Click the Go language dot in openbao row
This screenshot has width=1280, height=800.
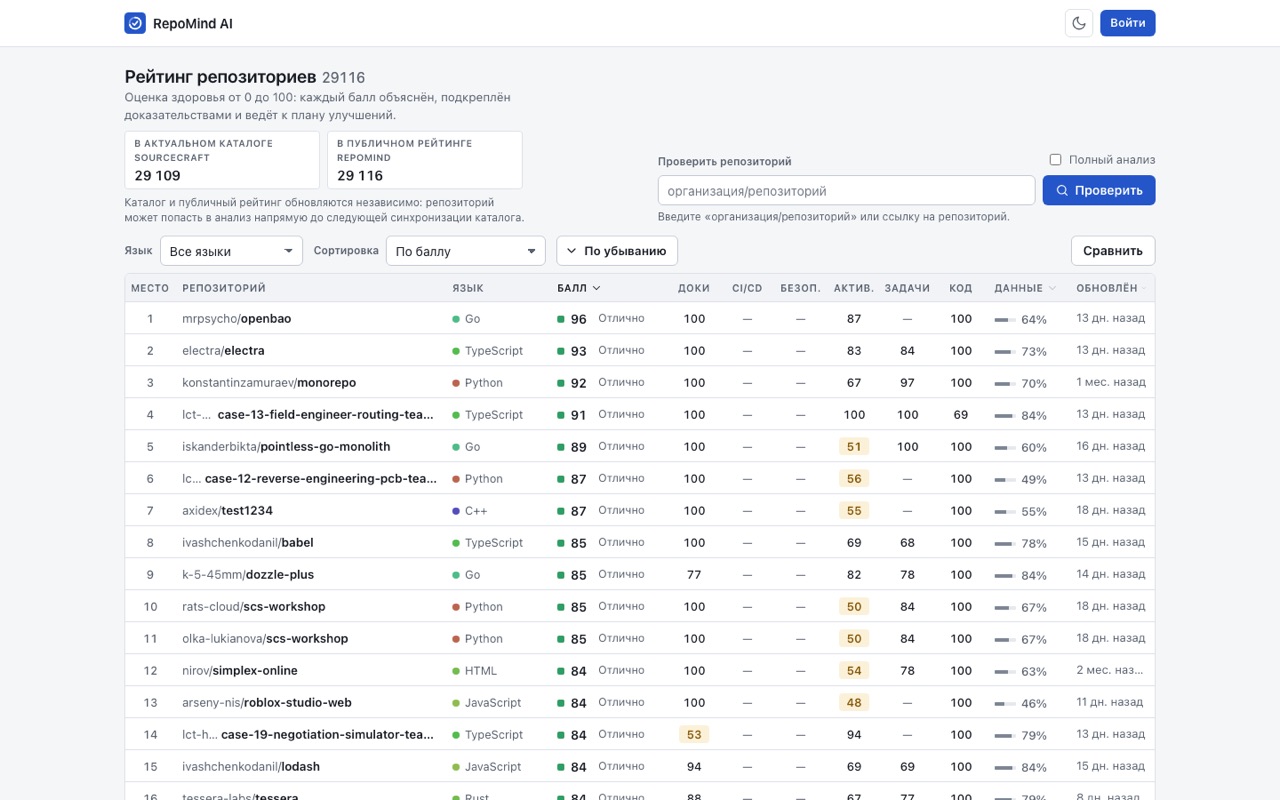(456, 319)
